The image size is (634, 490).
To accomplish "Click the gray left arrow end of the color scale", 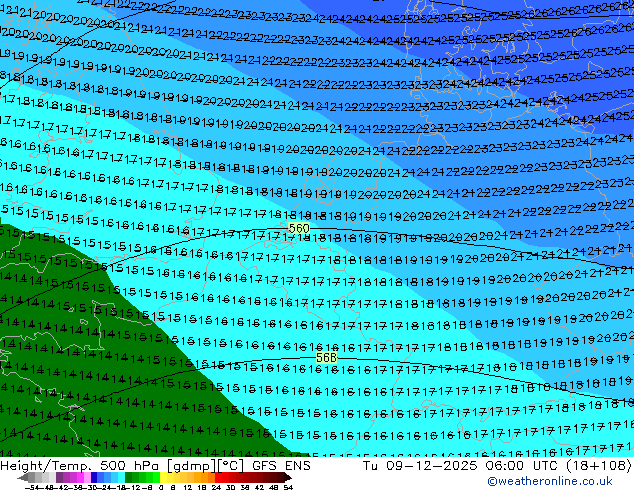I will pyautogui.click(x=23, y=477).
